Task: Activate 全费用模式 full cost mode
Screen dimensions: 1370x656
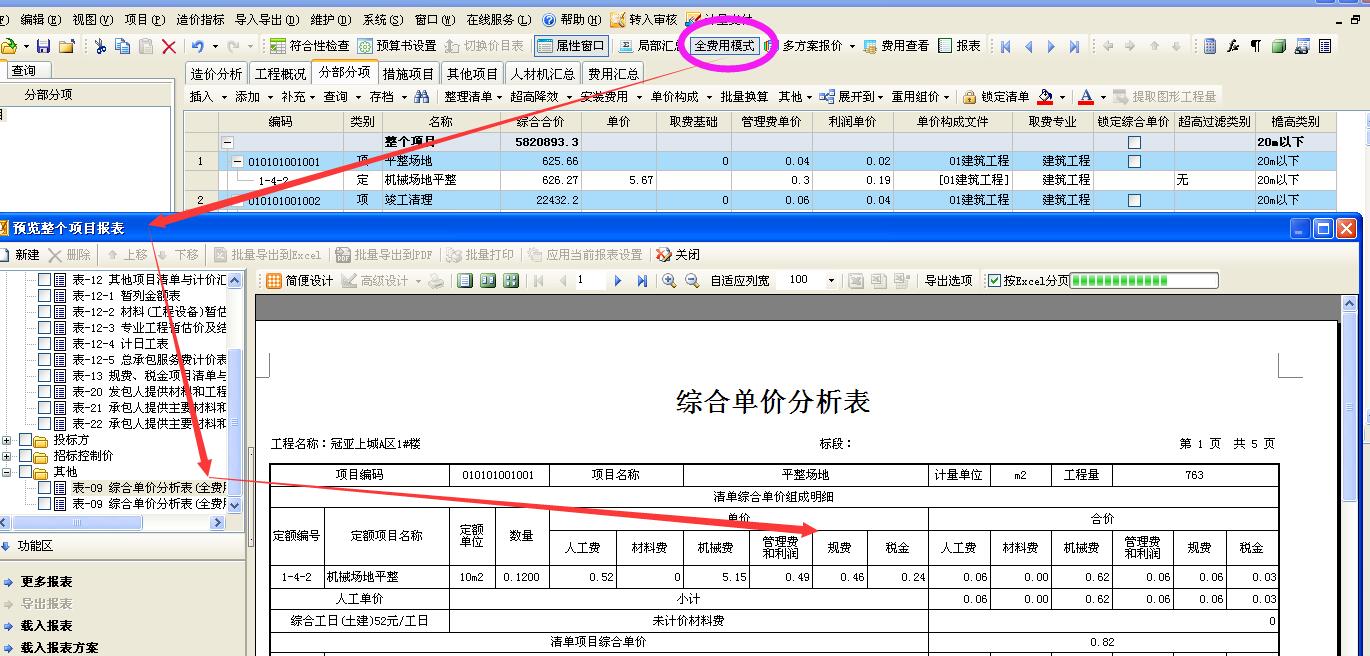Action: 725,46
